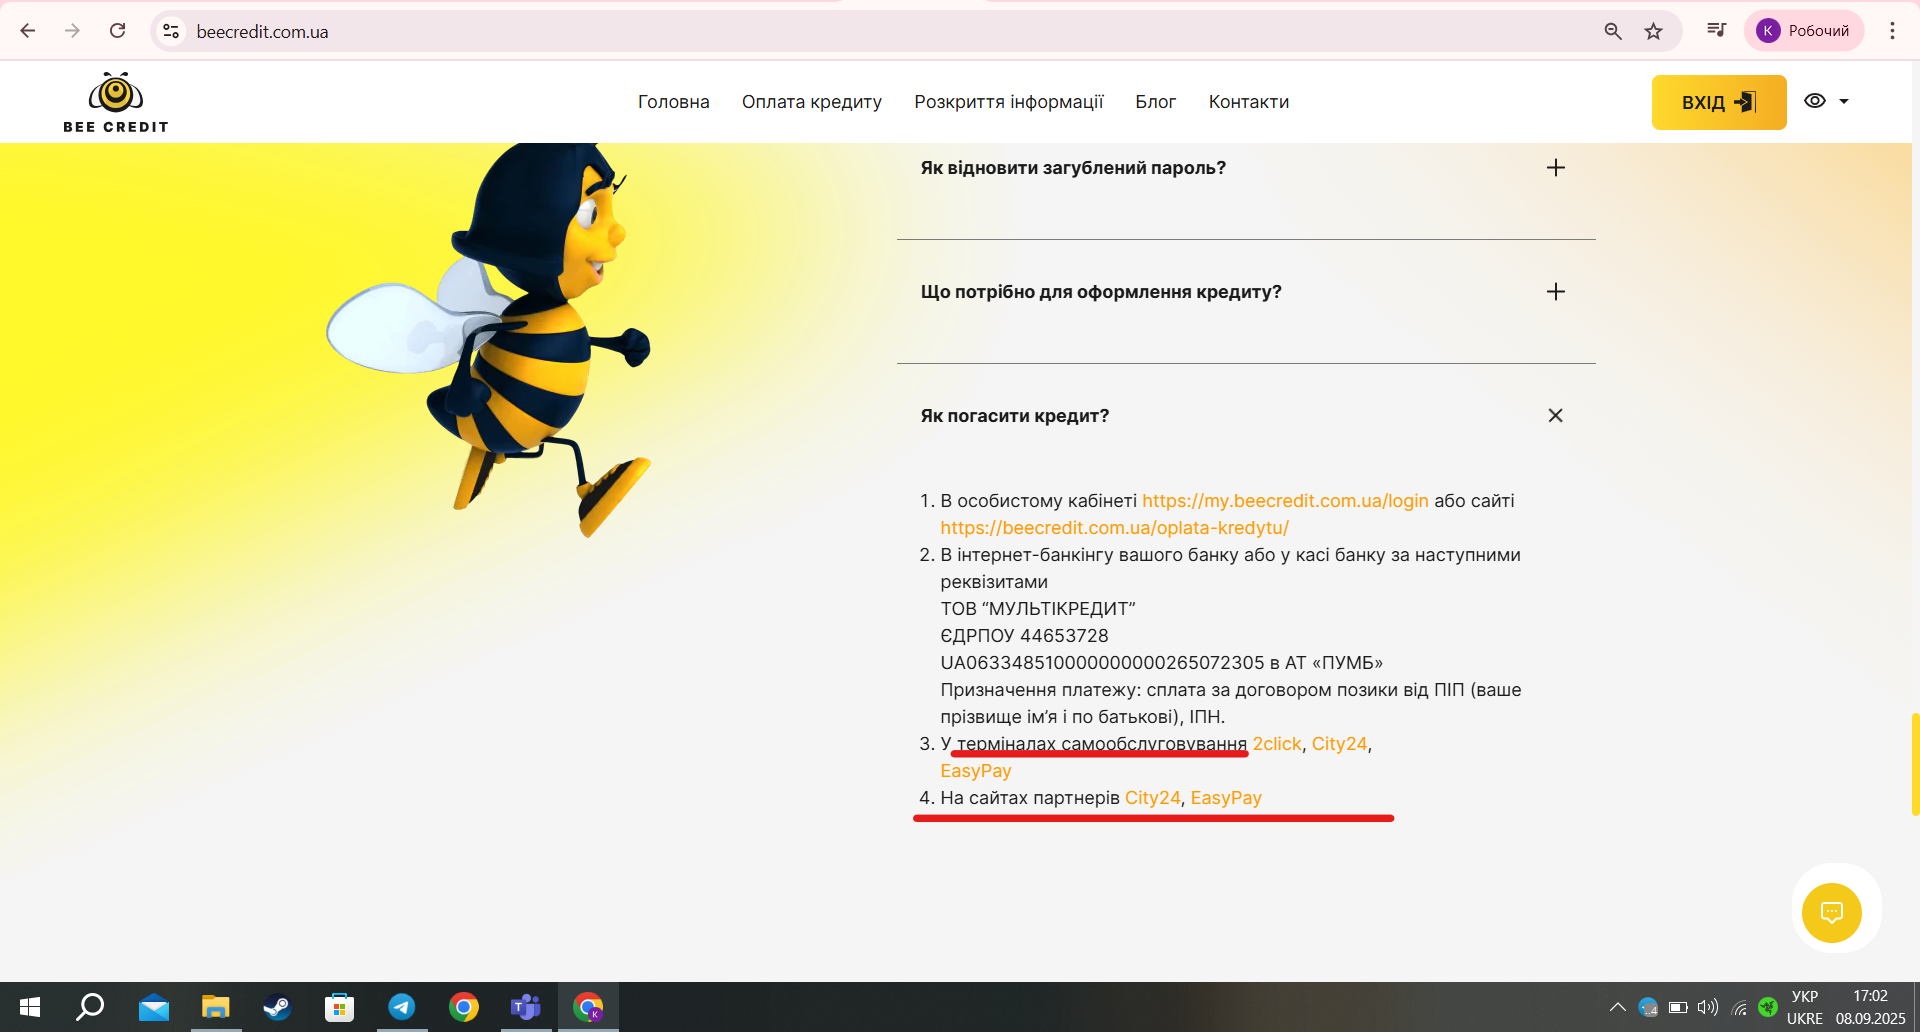This screenshot has width=1920, height=1032.
Task: Open the Mail app in taskbar
Action: point(154,1007)
